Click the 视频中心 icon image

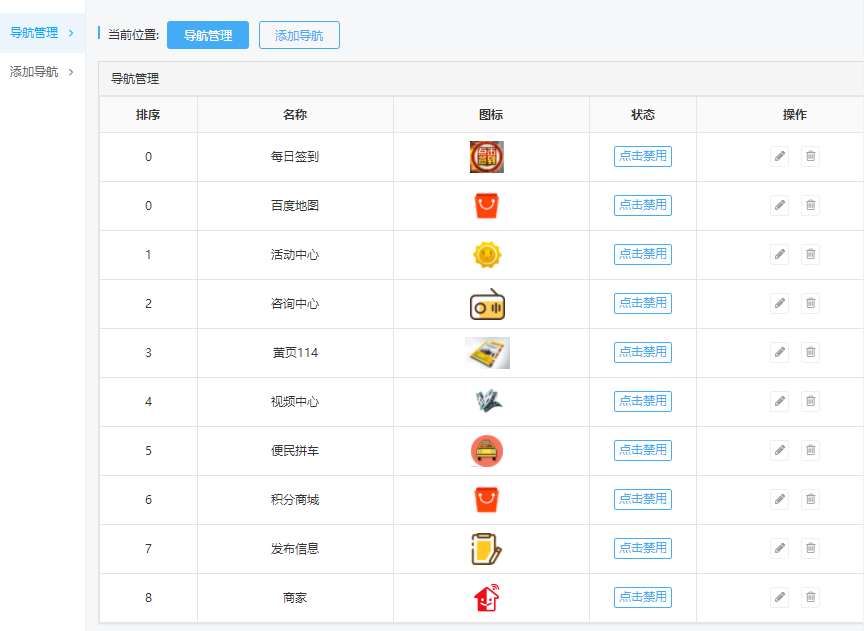coord(488,401)
